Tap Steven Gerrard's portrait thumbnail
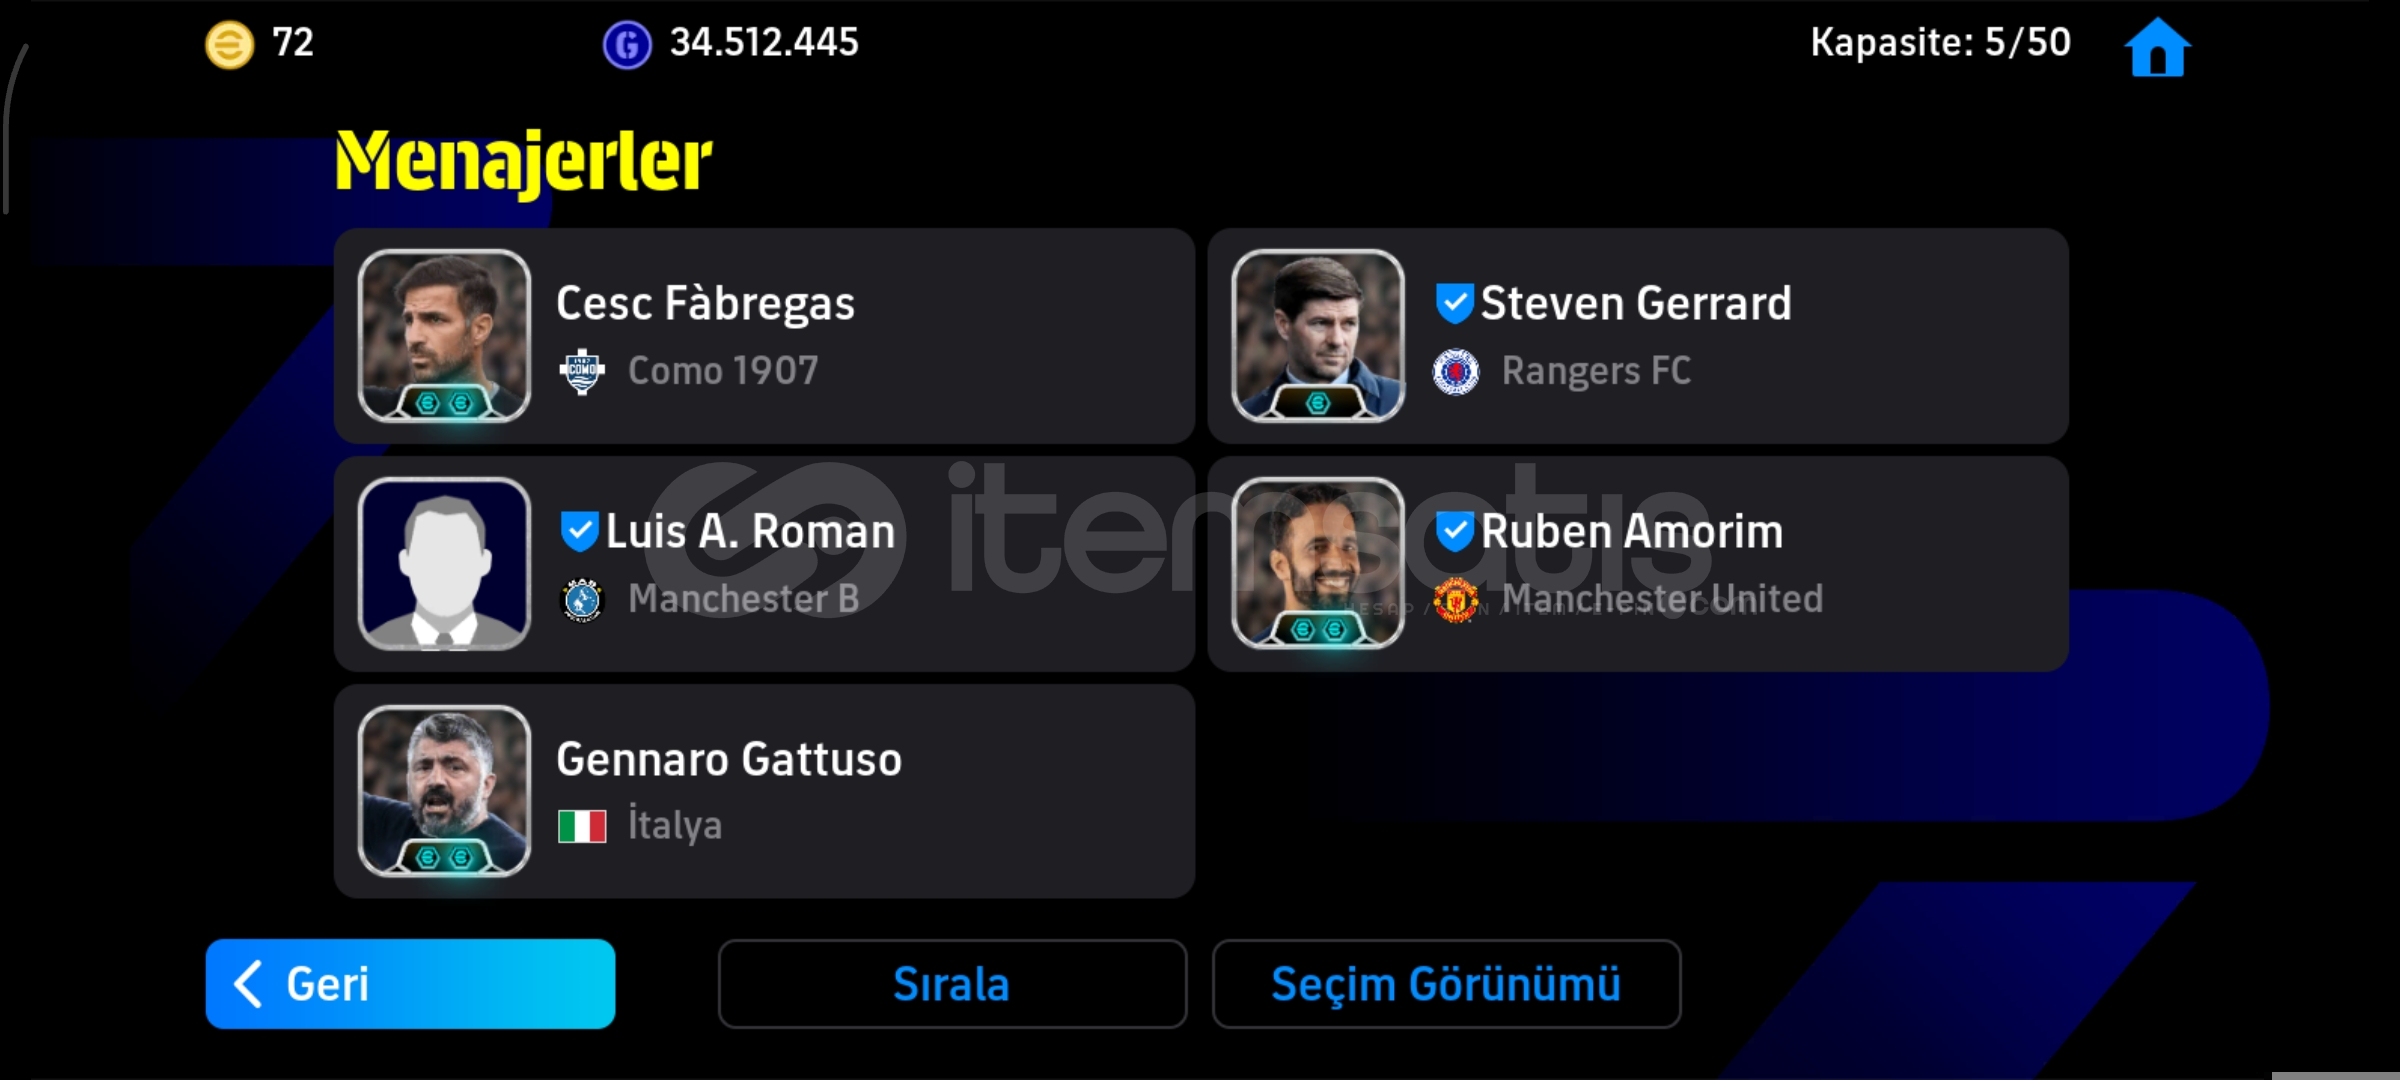2400x1080 pixels. click(1318, 336)
